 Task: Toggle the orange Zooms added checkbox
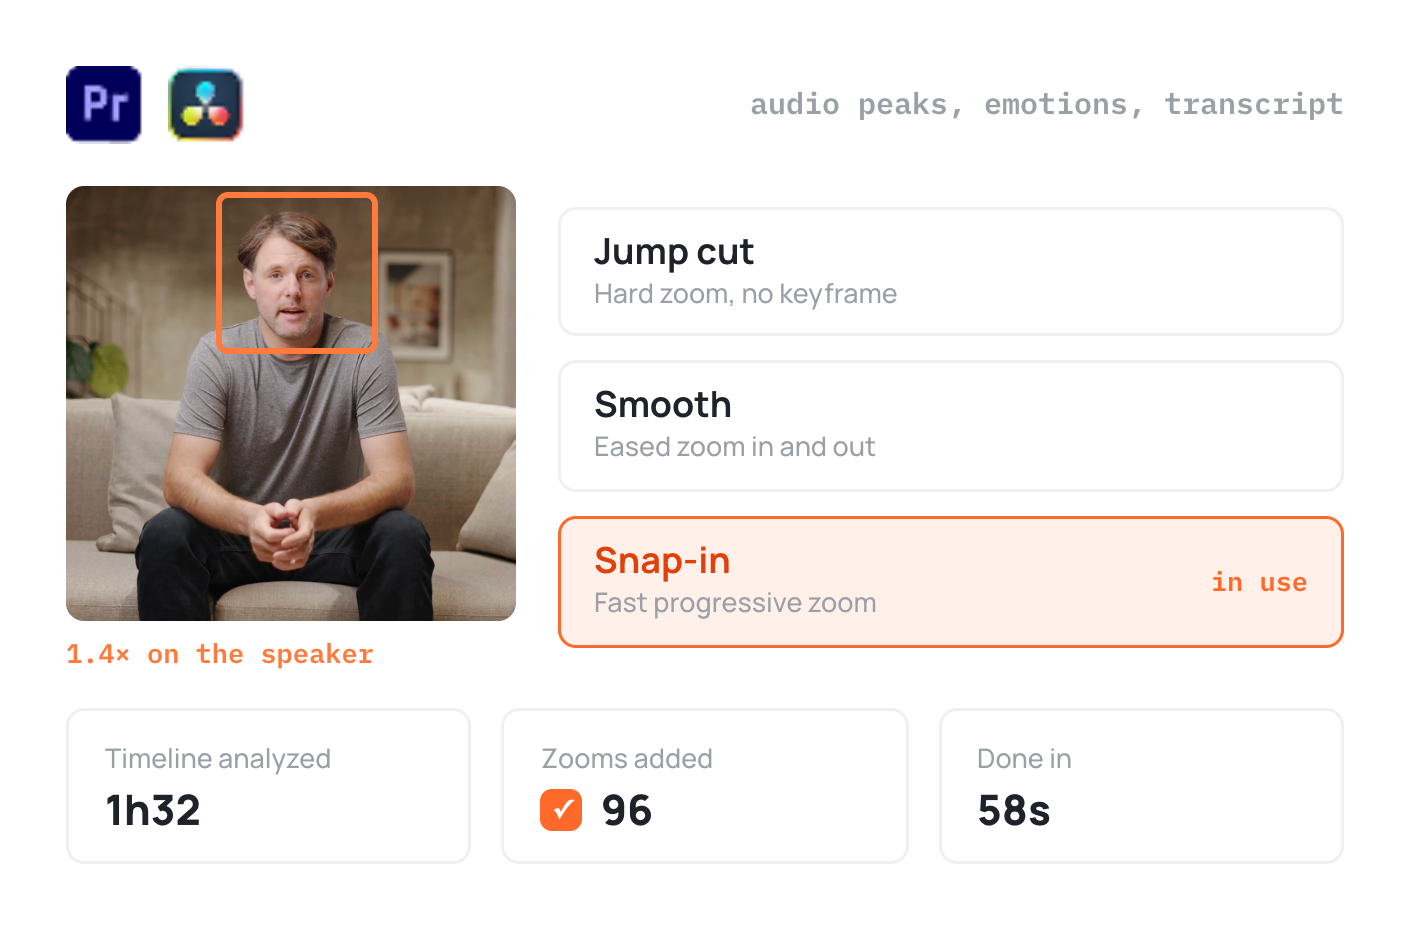point(561,810)
